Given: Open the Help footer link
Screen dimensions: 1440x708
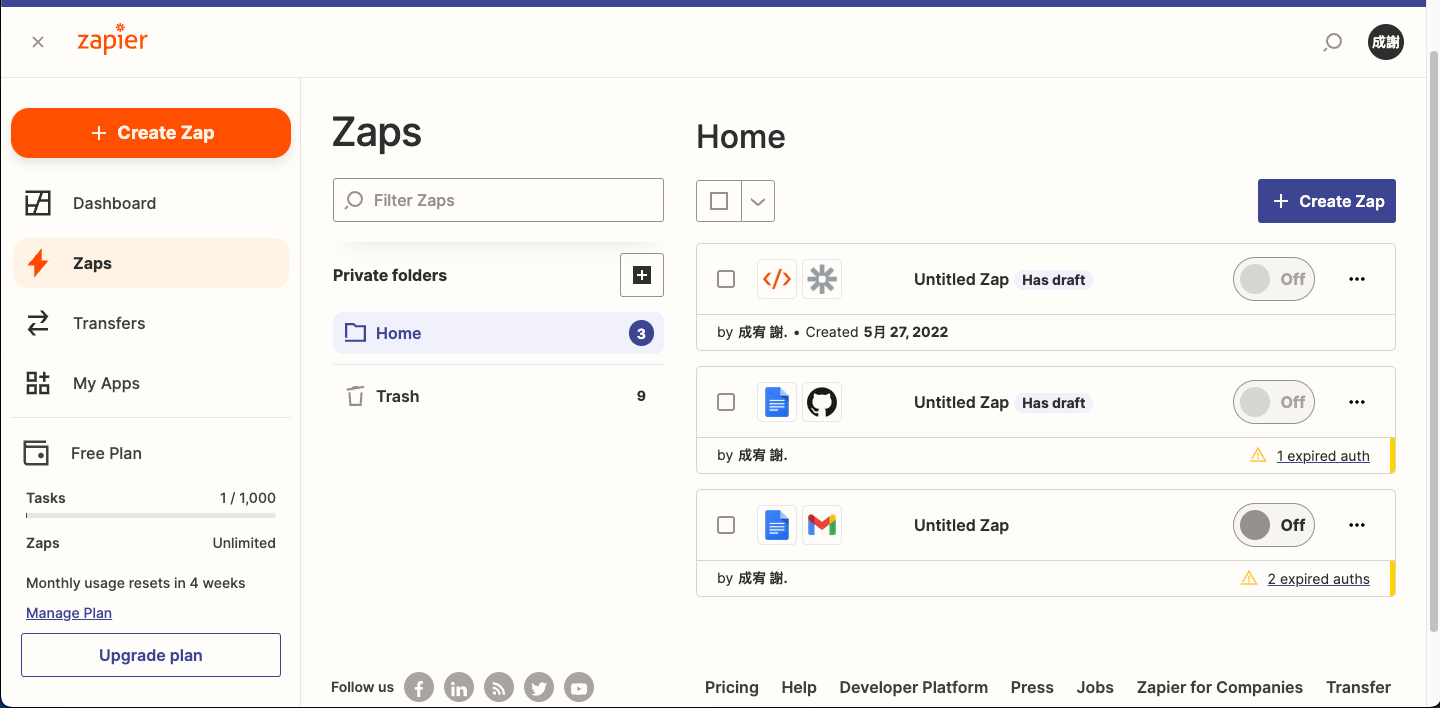Looking at the screenshot, I should (x=799, y=687).
